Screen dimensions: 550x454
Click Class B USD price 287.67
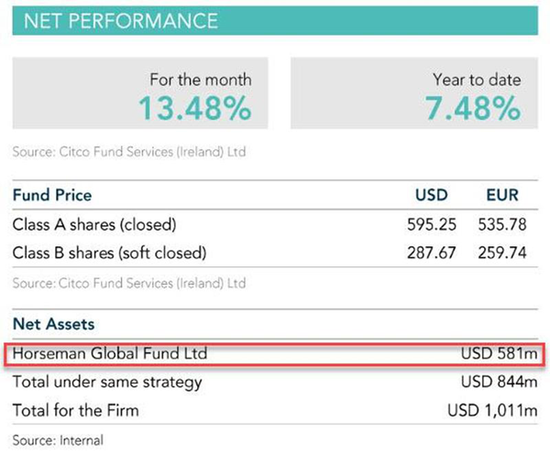click(x=431, y=253)
